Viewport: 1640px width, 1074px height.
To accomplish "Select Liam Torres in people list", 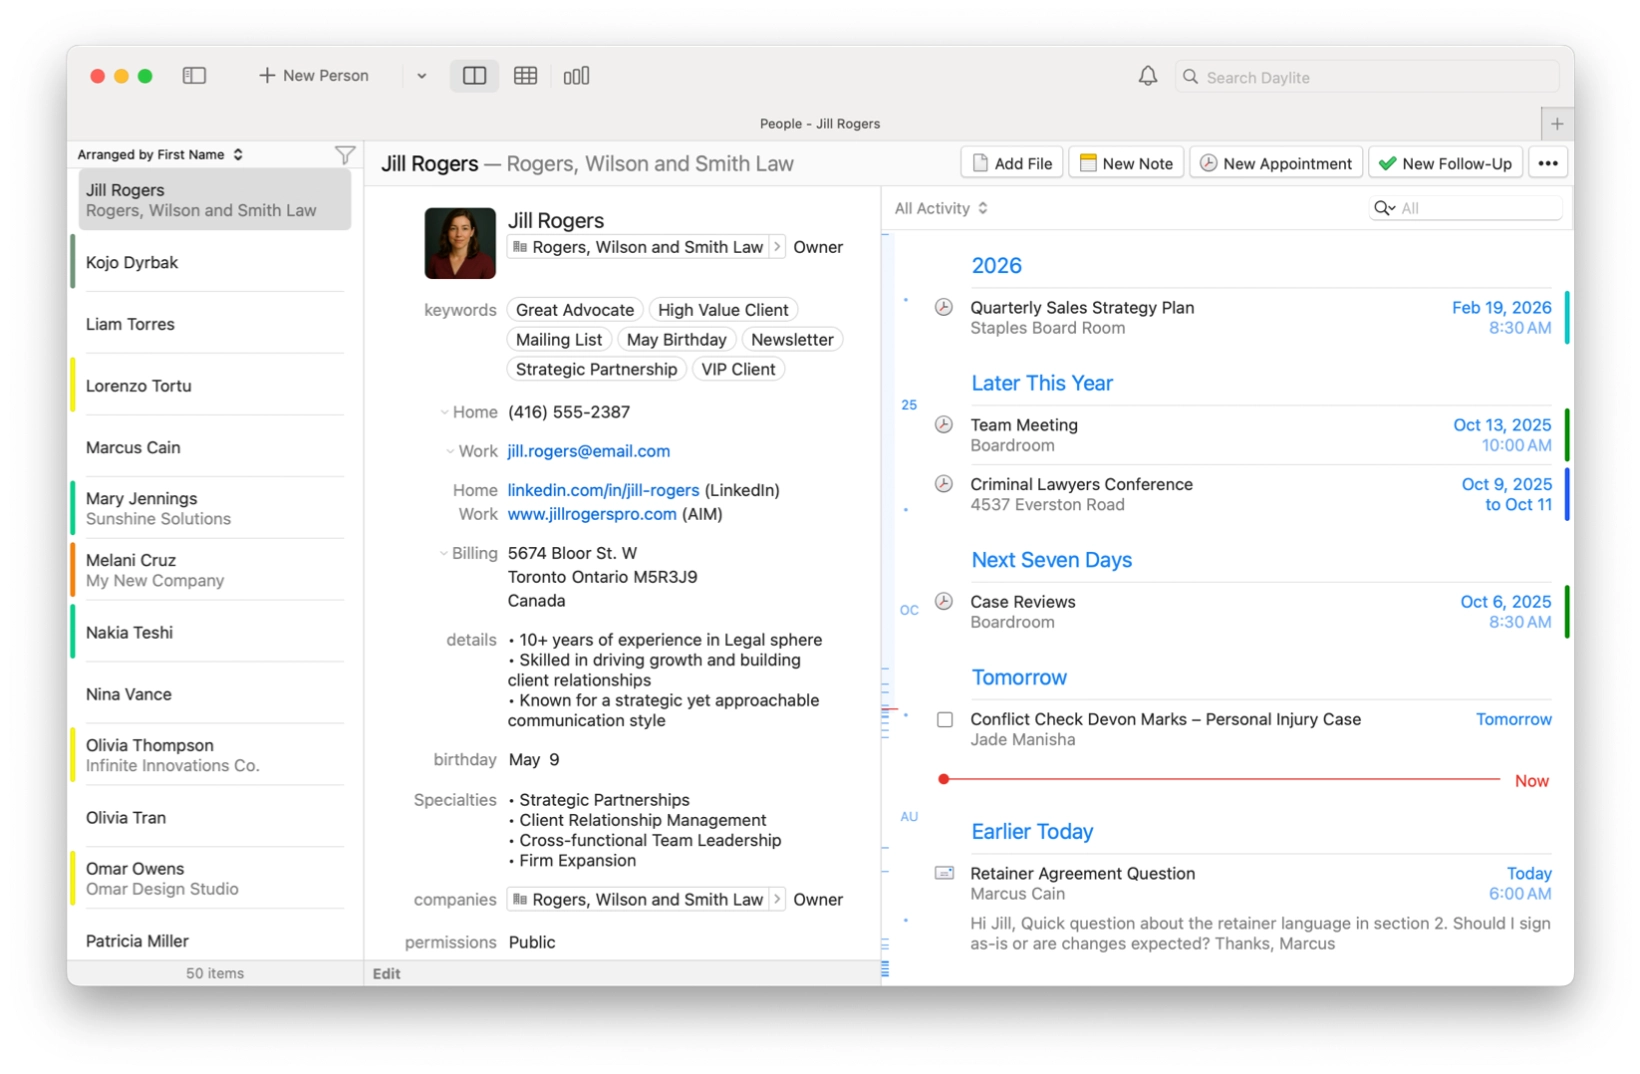I will click(x=214, y=324).
